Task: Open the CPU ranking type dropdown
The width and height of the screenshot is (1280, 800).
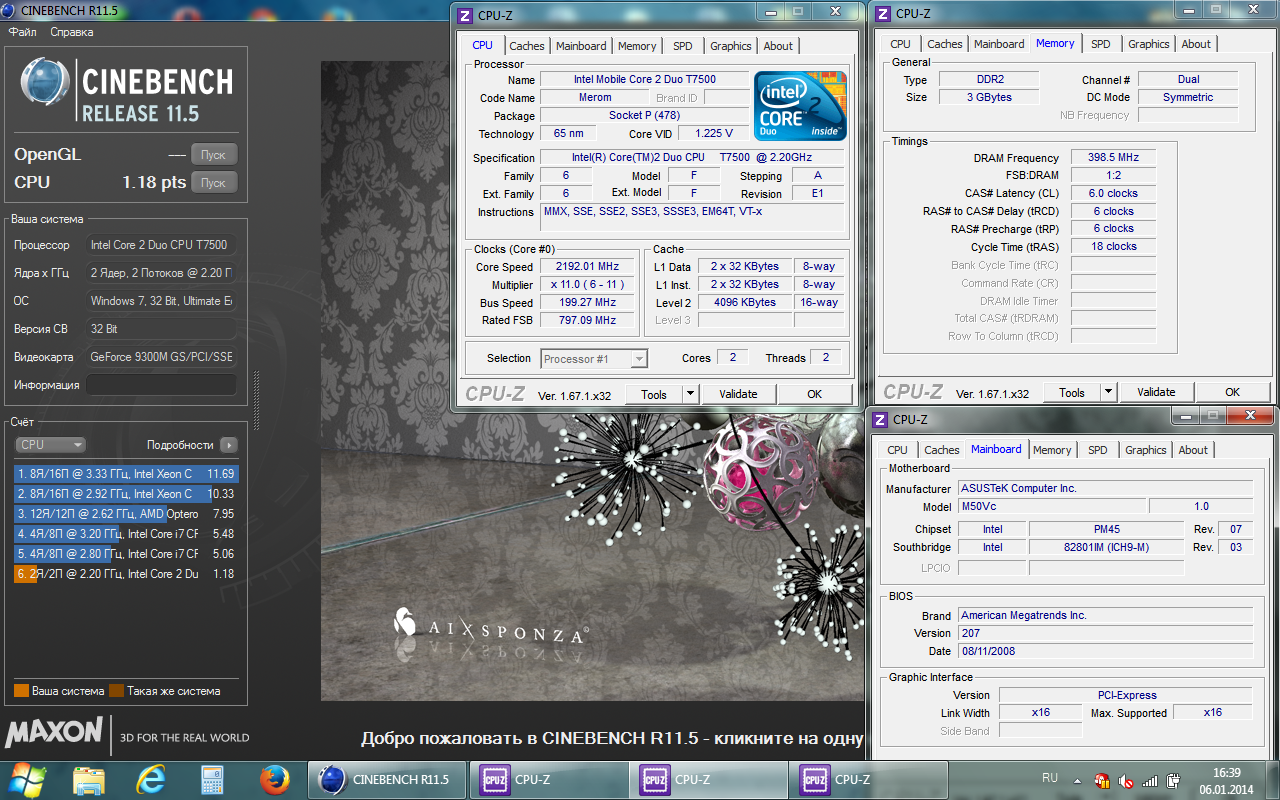Action: click(50, 445)
